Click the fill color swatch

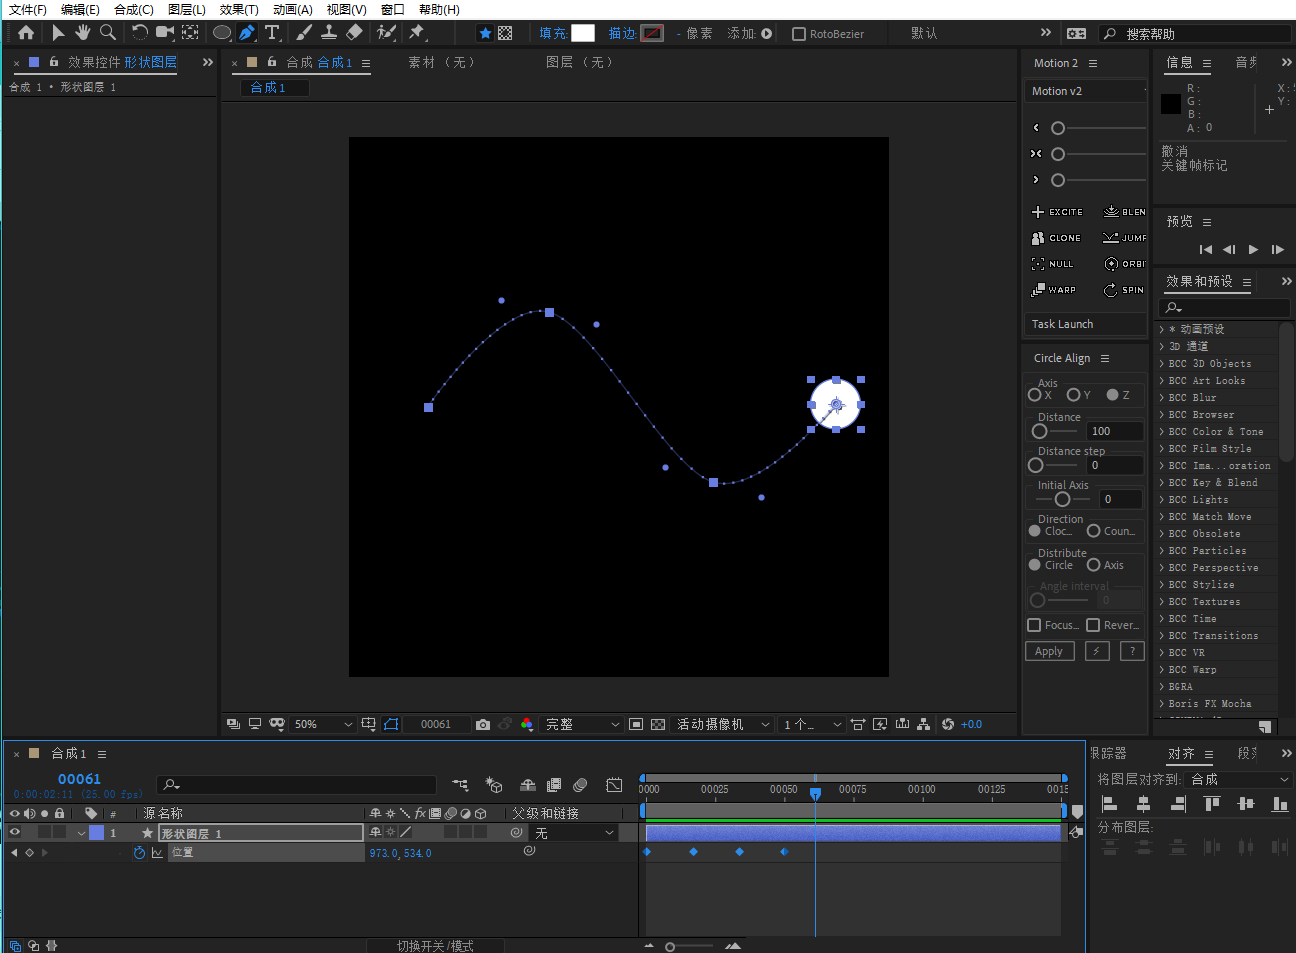[583, 33]
